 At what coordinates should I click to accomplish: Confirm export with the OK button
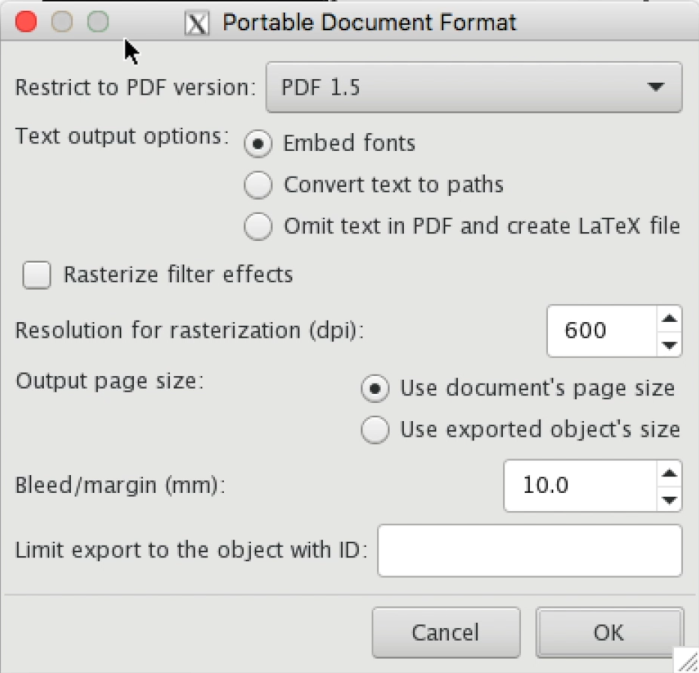point(608,632)
